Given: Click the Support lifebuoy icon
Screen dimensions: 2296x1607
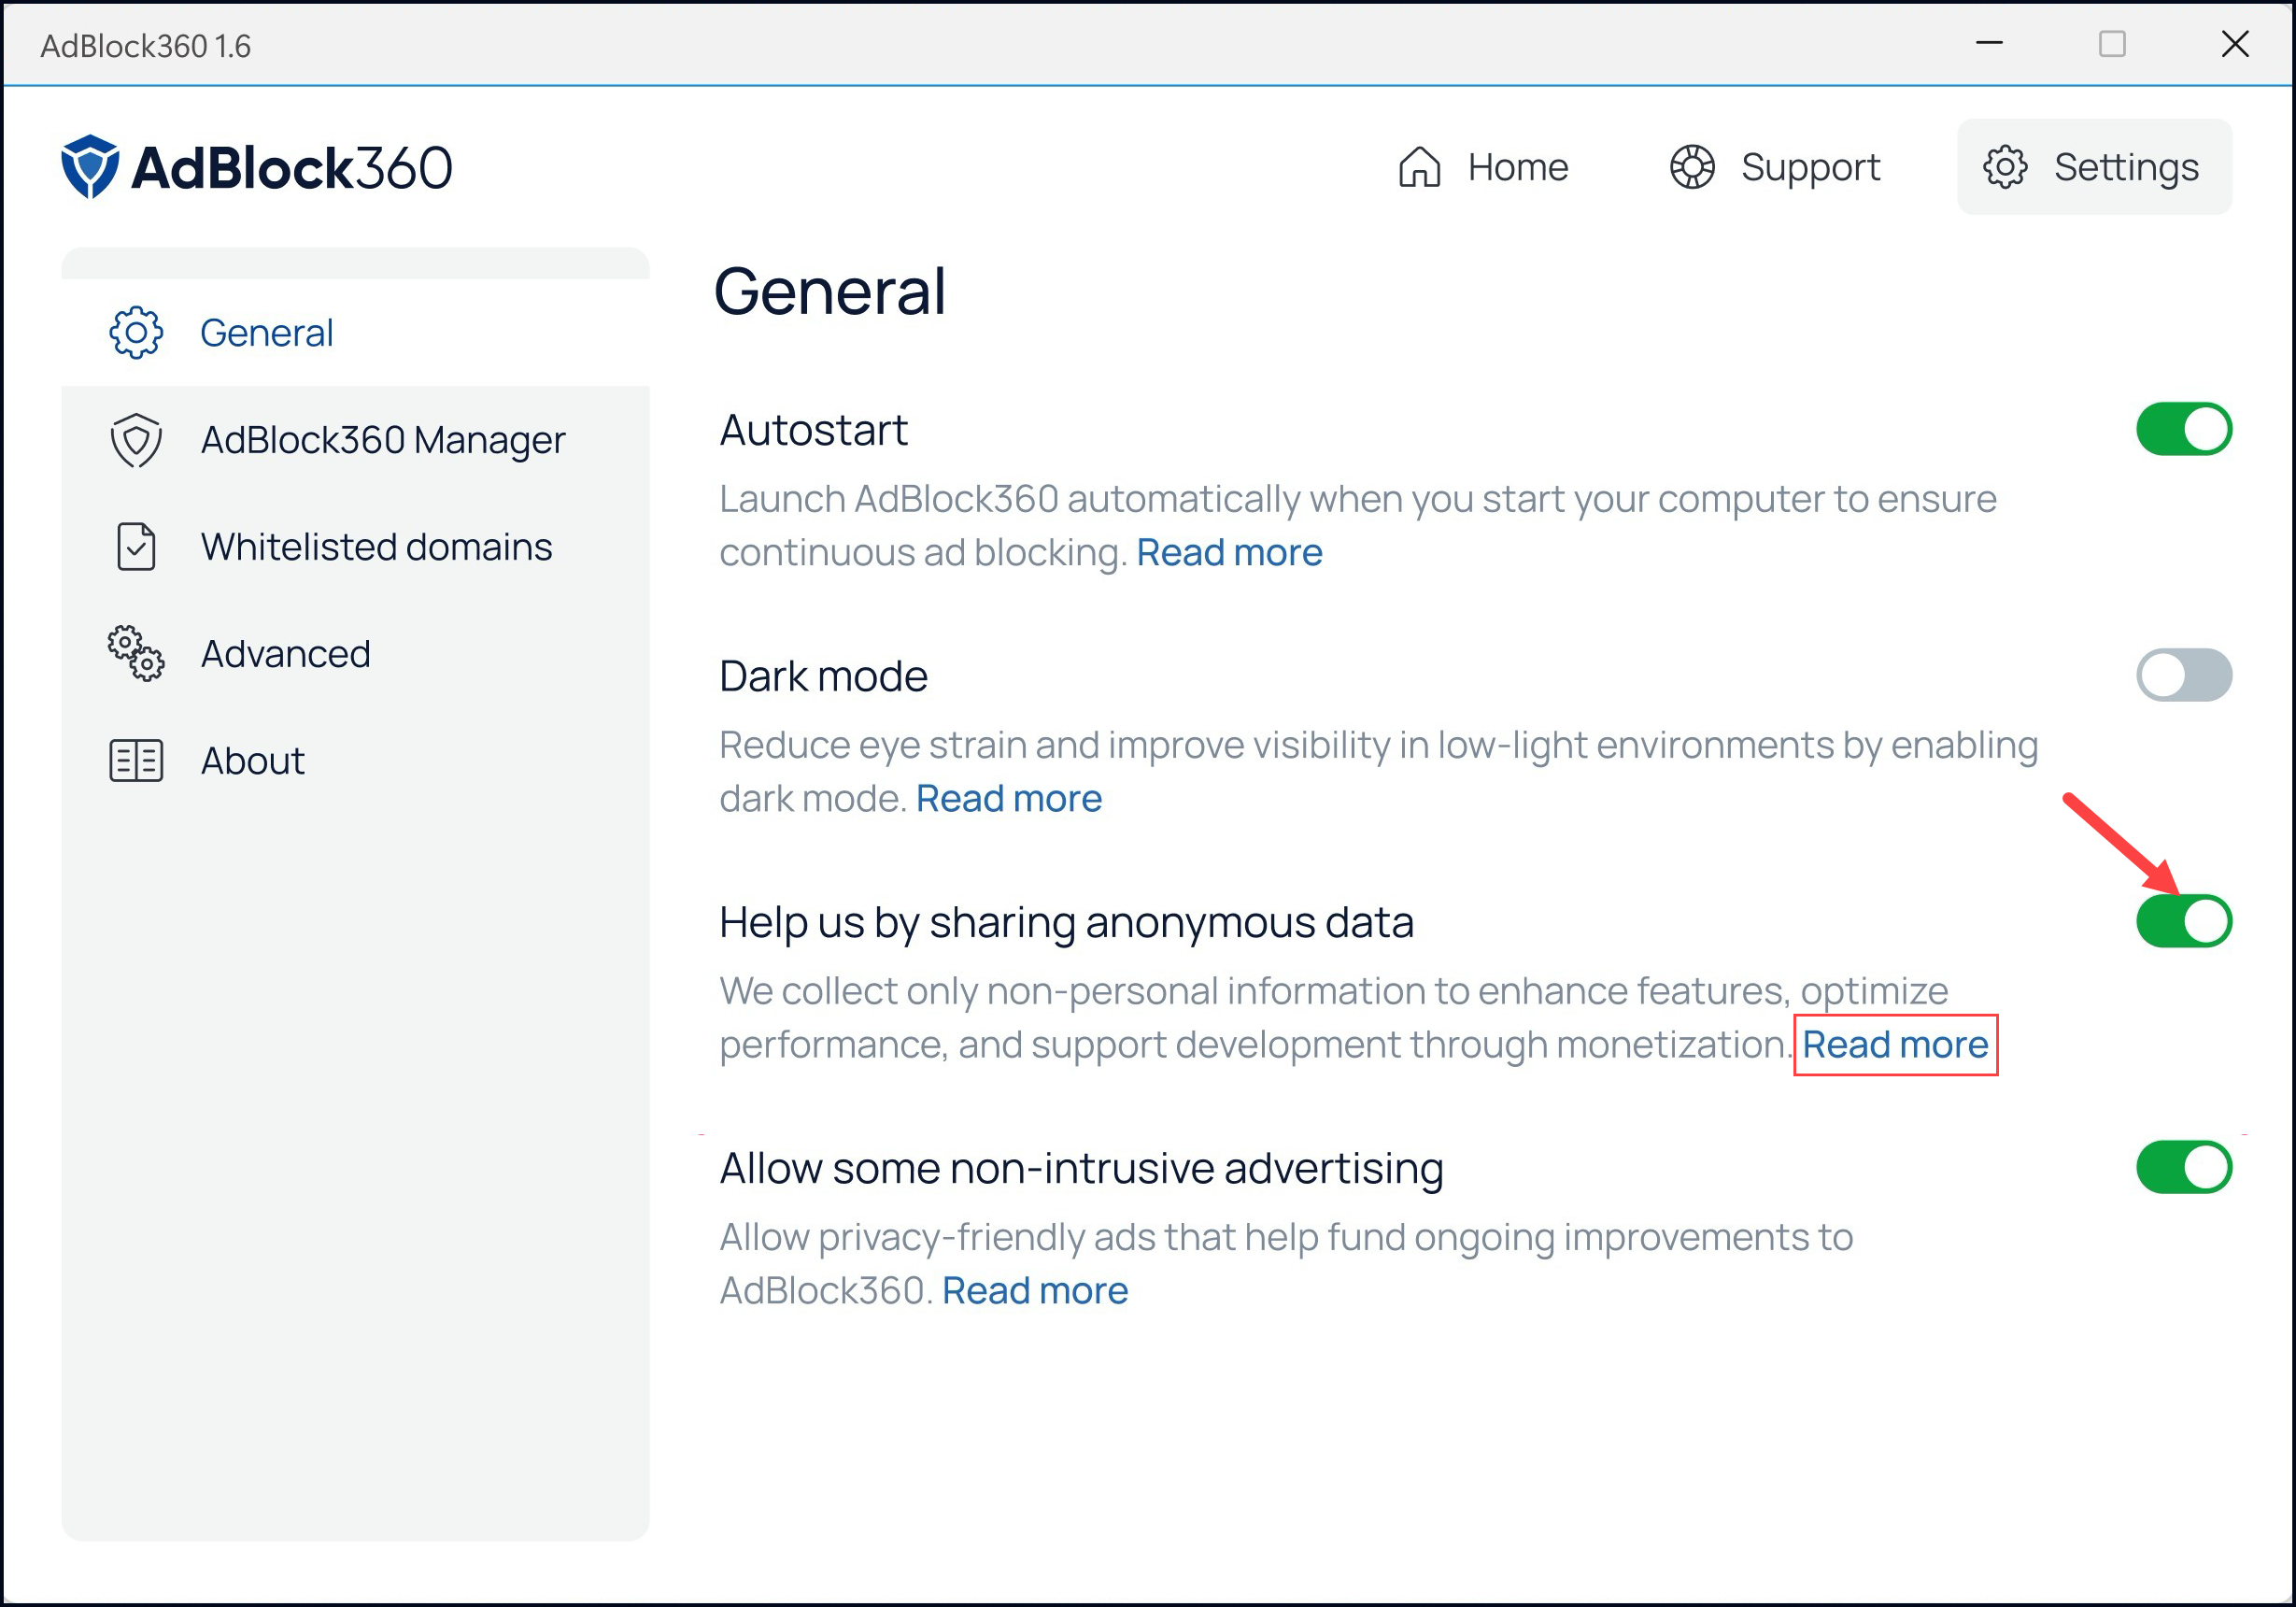Looking at the screenshot, I should [1692, 167].
